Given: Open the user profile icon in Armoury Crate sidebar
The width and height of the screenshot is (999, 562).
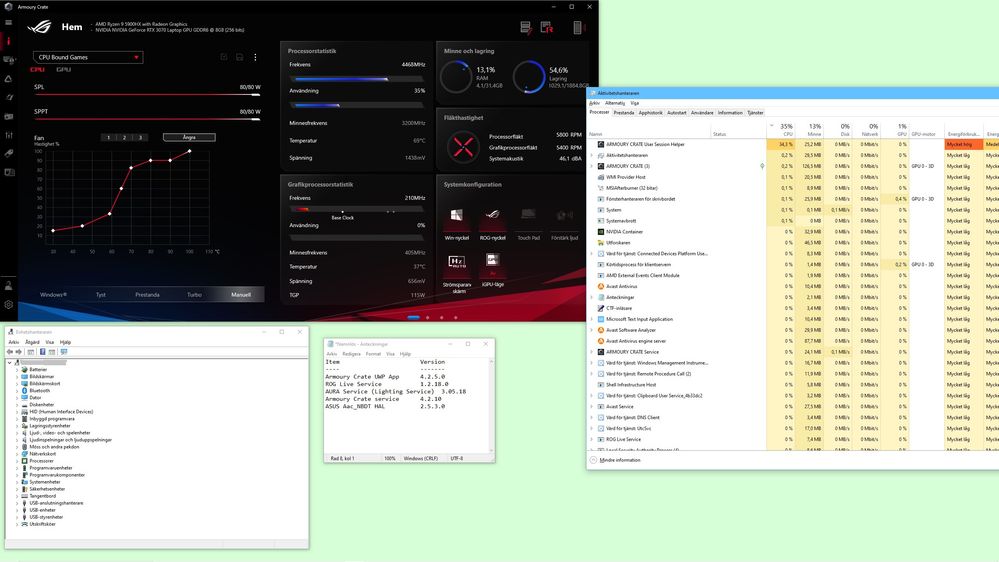Looking at the screenshot, I should (x=8, y=285).
